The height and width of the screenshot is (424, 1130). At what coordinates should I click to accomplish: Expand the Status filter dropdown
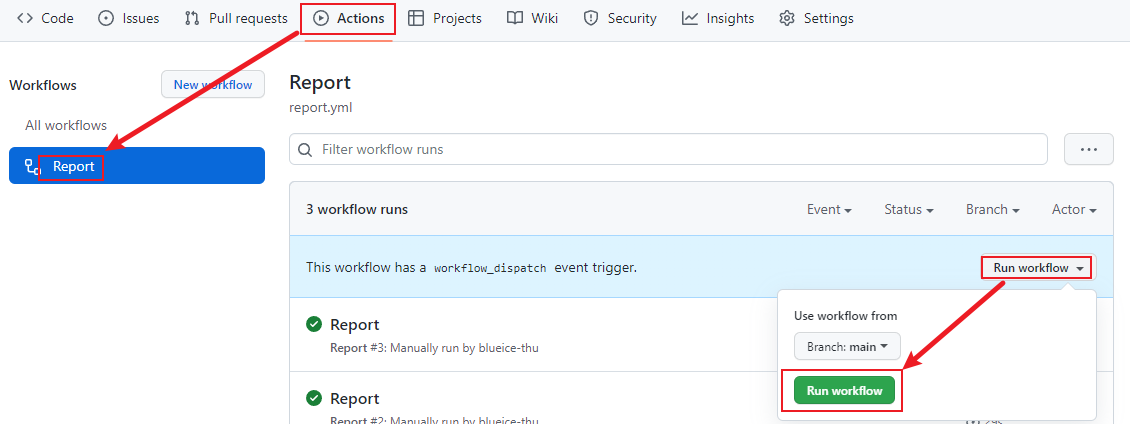click(909, 210)
